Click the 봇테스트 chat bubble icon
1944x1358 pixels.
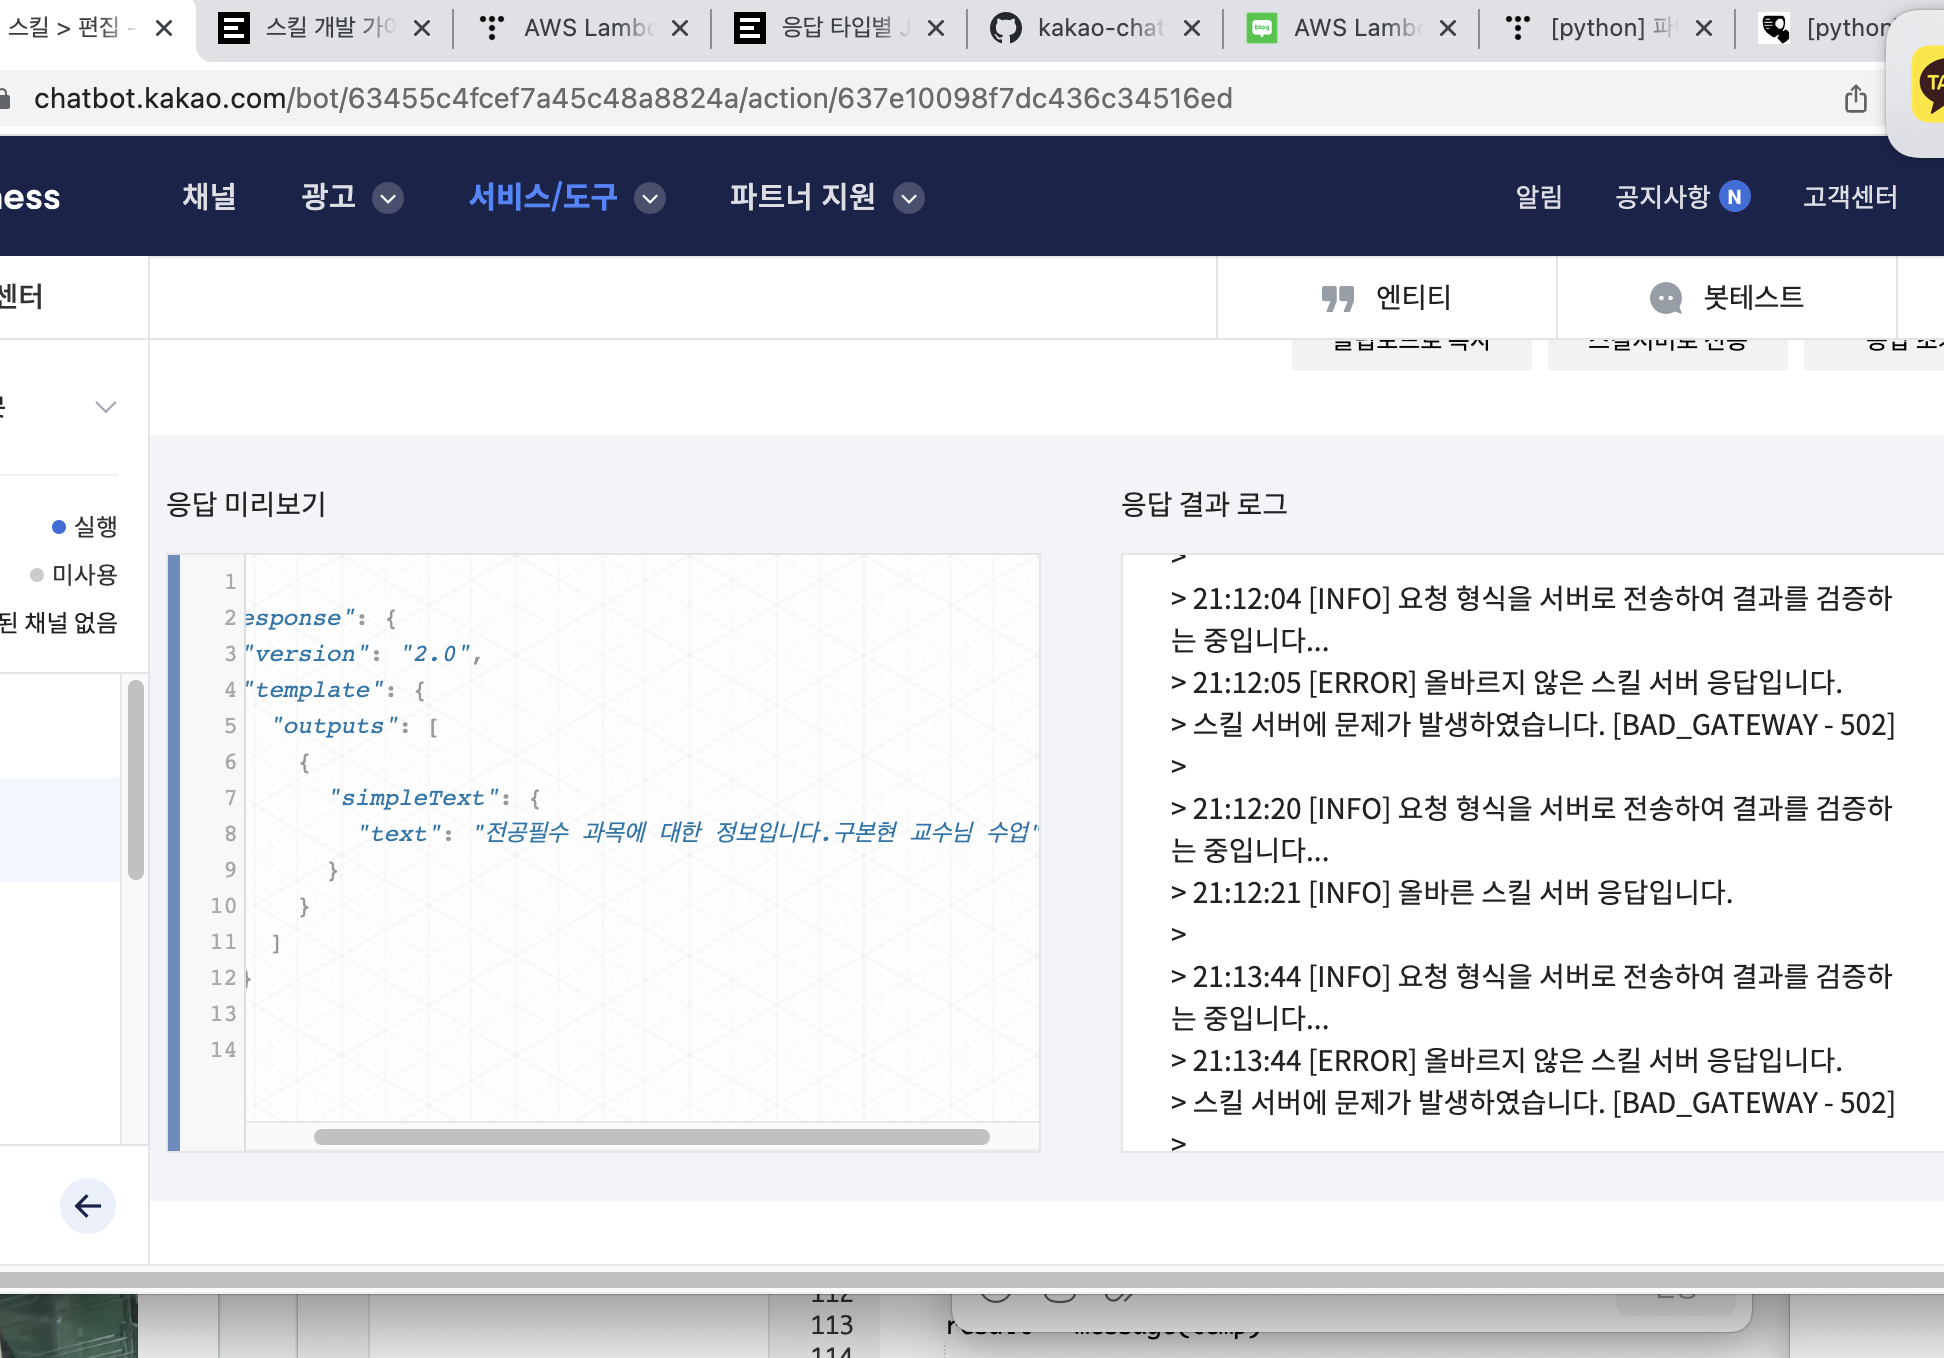coord(1665,298)
